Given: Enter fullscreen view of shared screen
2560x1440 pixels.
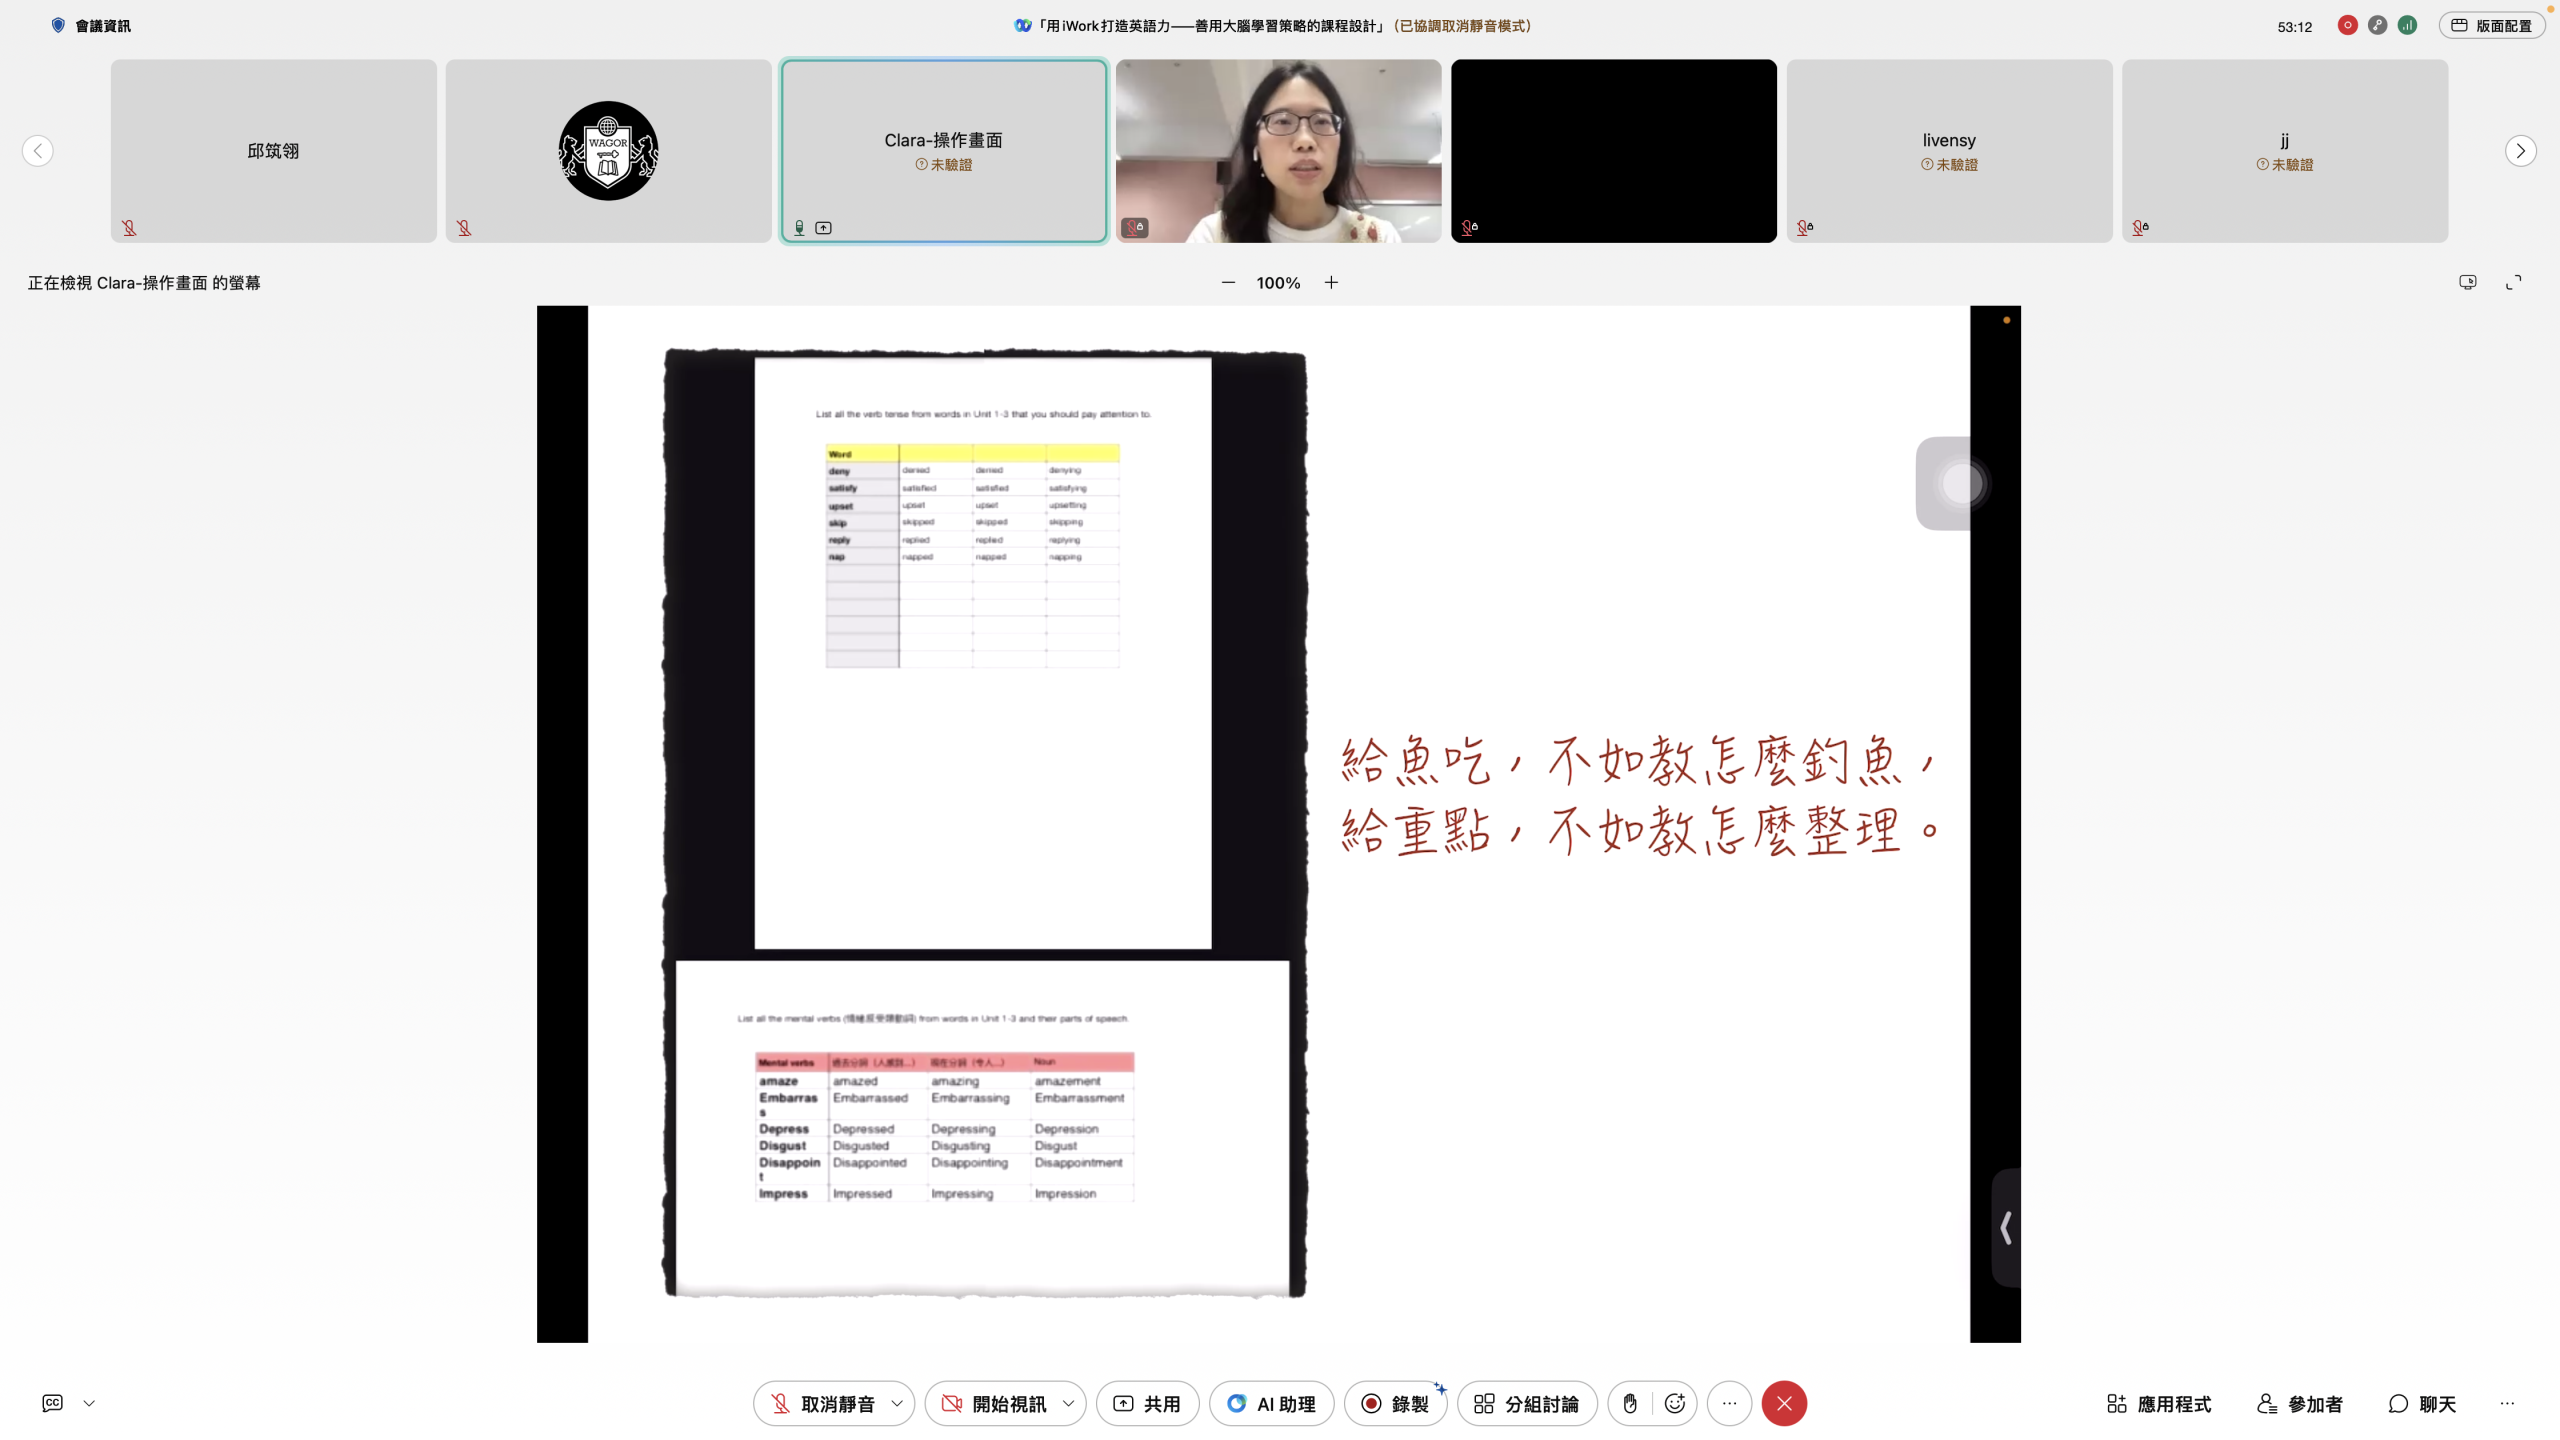Looking at the screenshot, I should pyautogui.click(x=2513, y=283).
